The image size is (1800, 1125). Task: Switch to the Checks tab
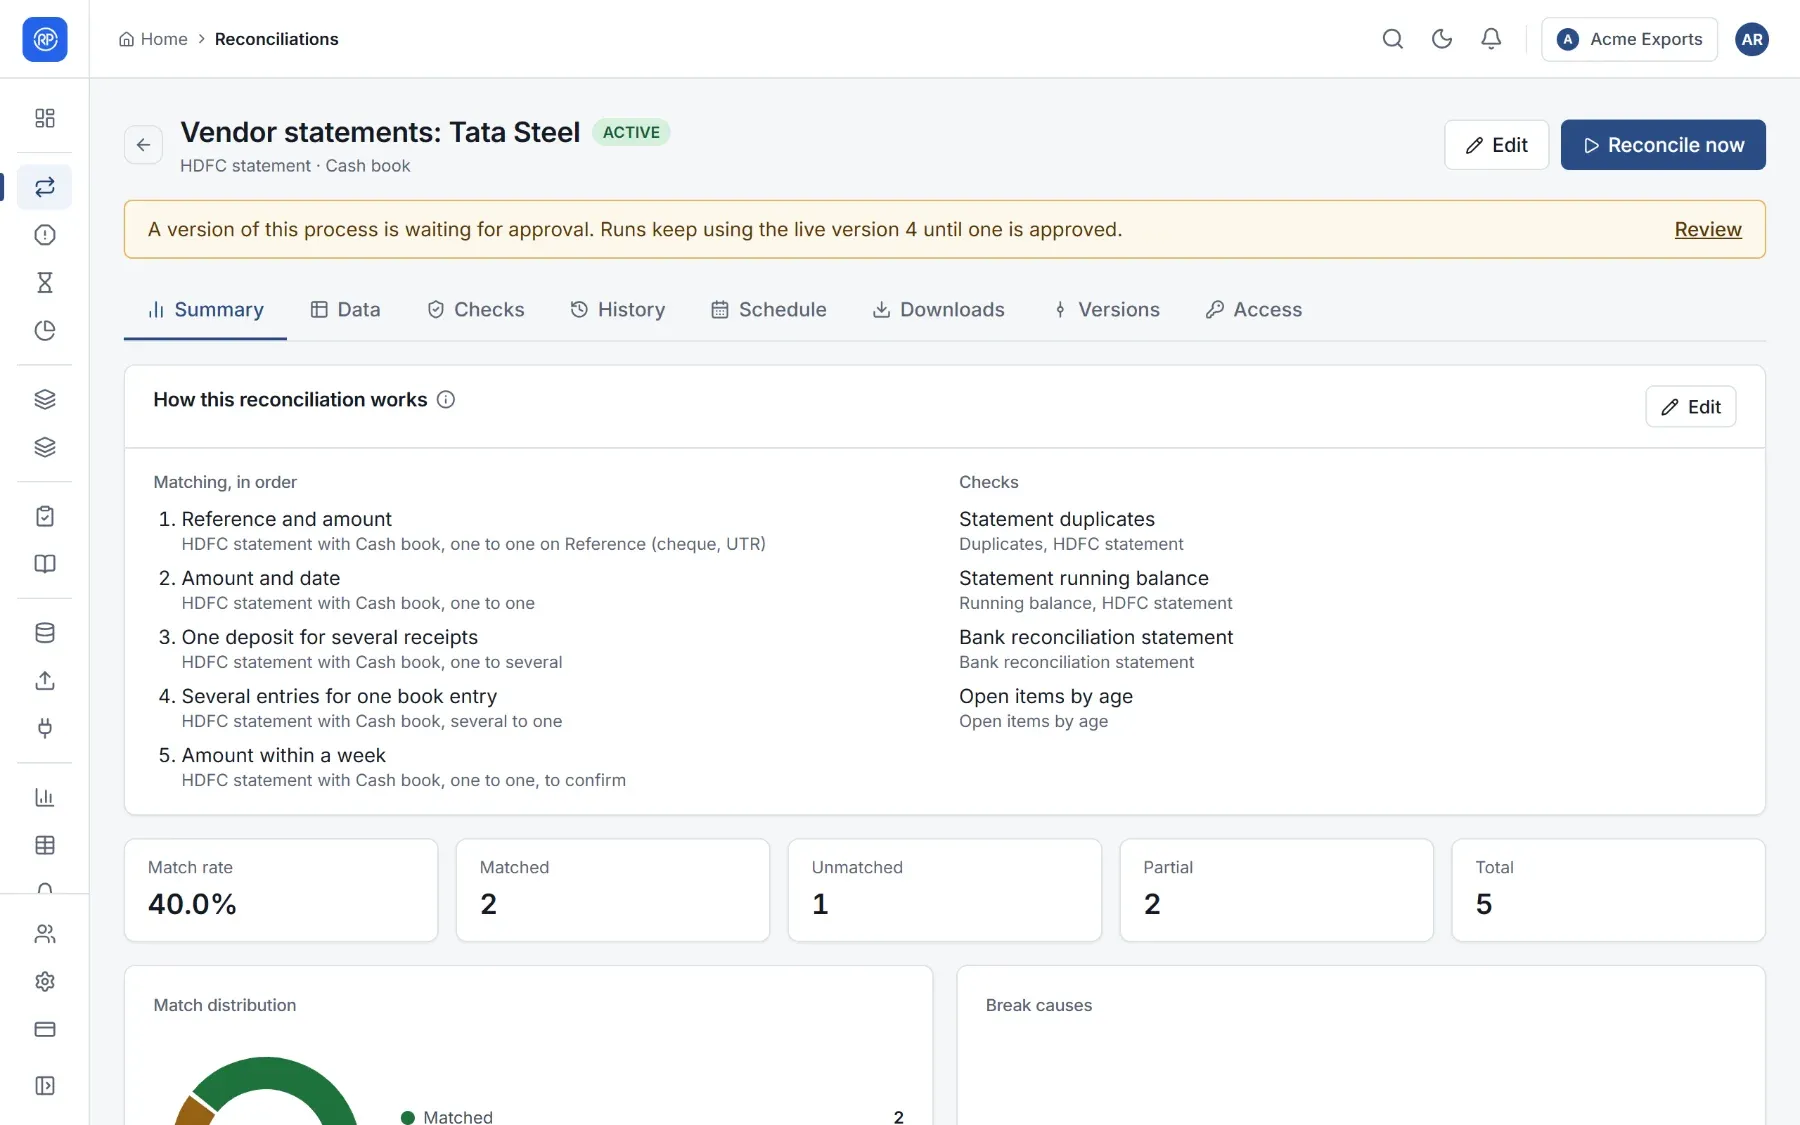tap(475, 310)
